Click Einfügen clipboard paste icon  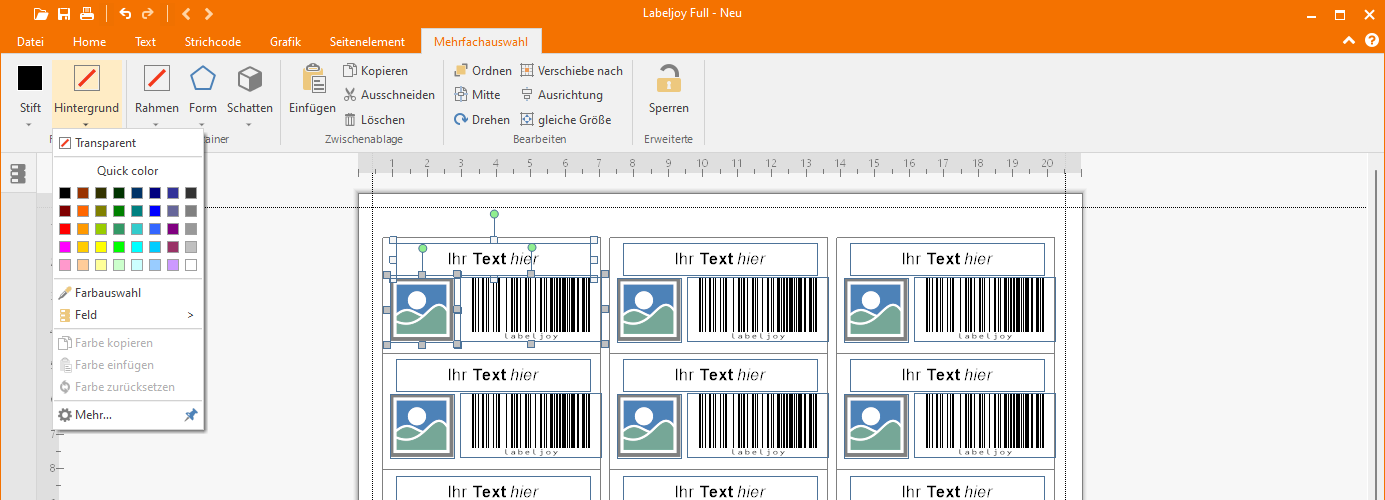click(313, 79)
